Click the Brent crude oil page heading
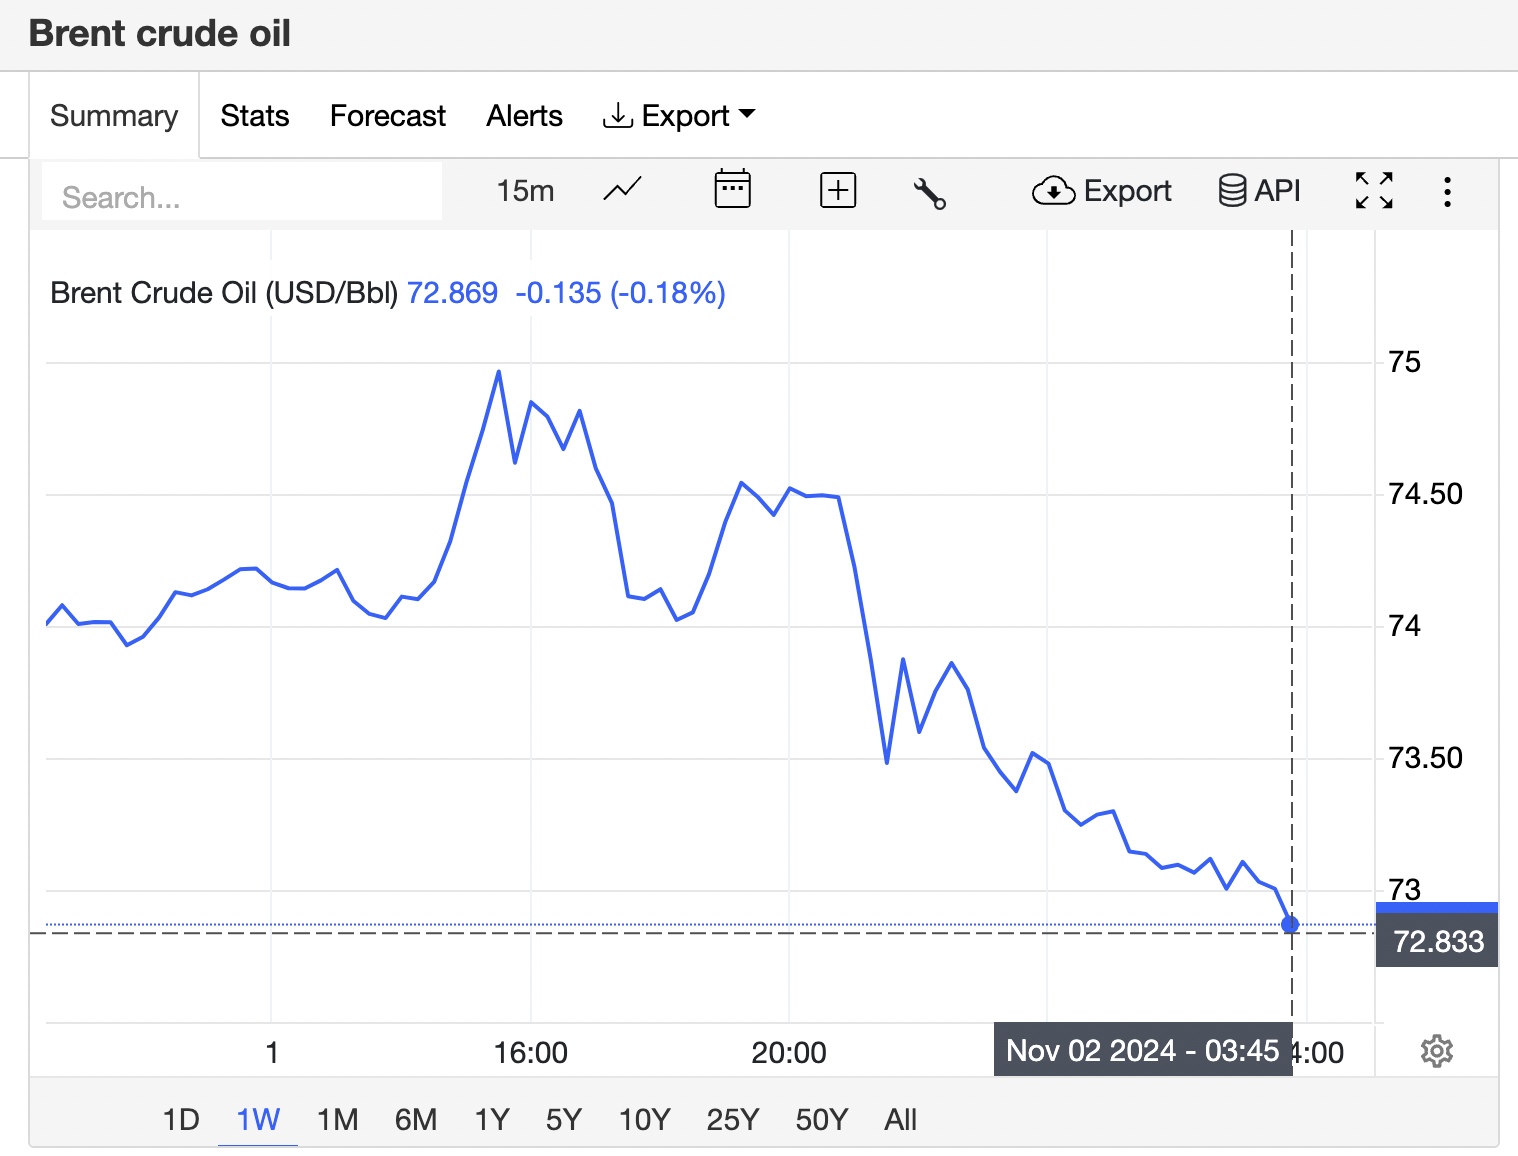 pyautogui.click(x=160, y=33)
